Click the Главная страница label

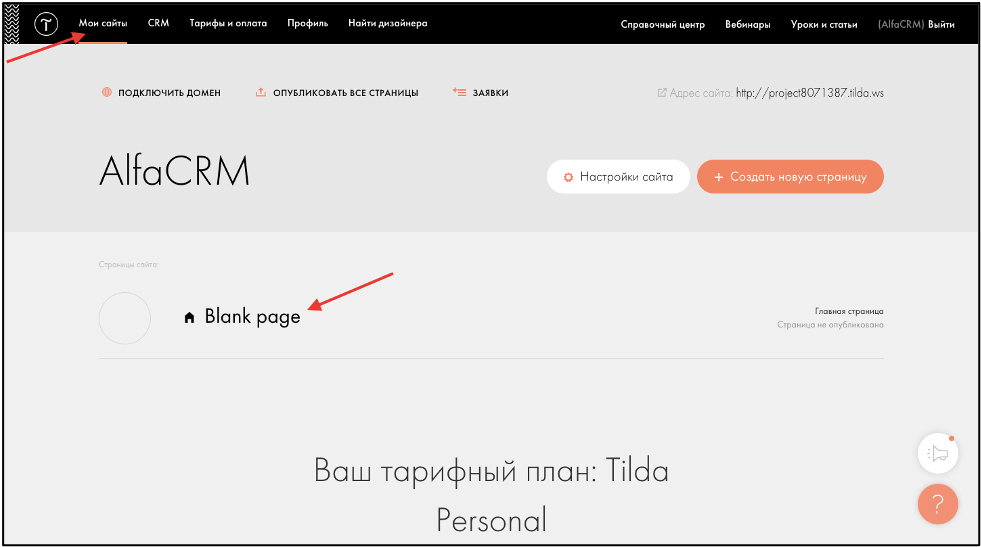[849, 311]
